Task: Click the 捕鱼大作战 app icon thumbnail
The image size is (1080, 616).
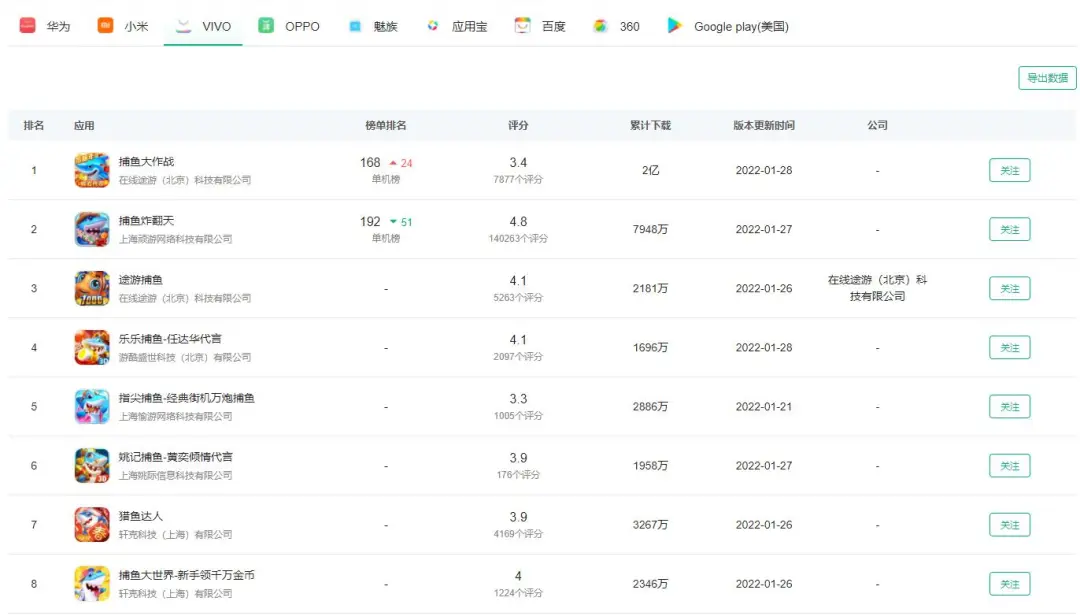Action: (92, 170)
